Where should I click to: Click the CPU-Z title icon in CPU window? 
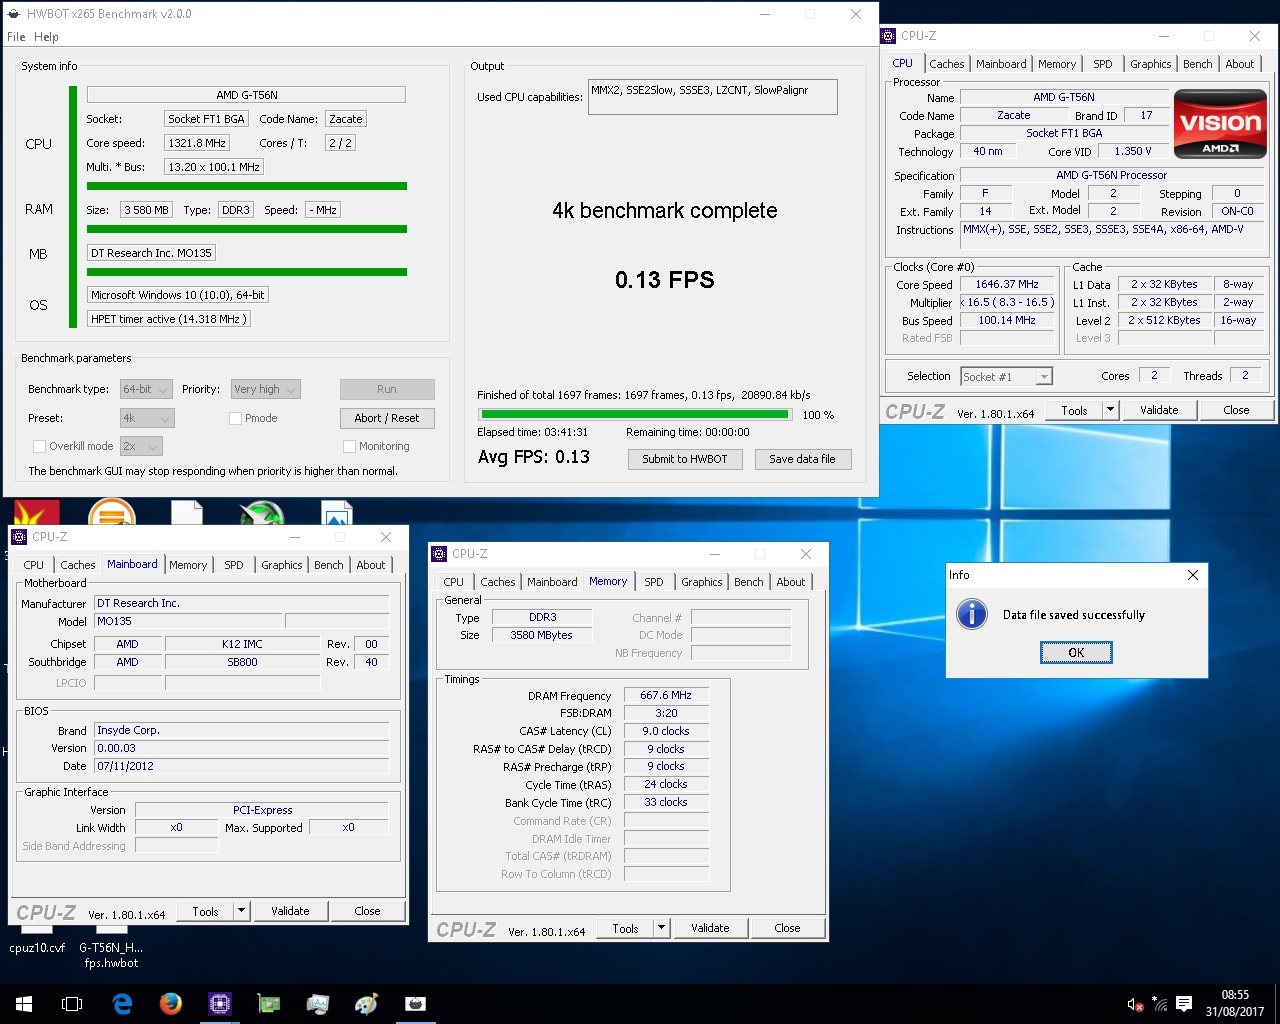coord(888,36)
